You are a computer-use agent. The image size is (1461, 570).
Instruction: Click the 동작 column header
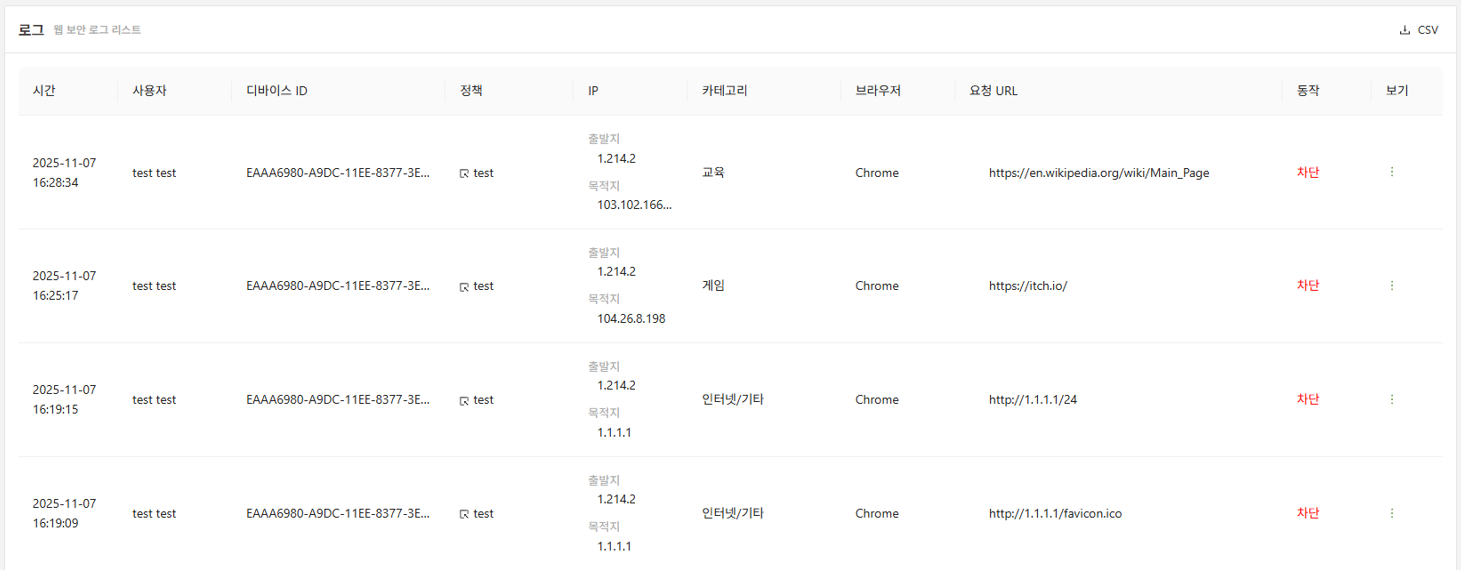click(x=1308, y=91)
